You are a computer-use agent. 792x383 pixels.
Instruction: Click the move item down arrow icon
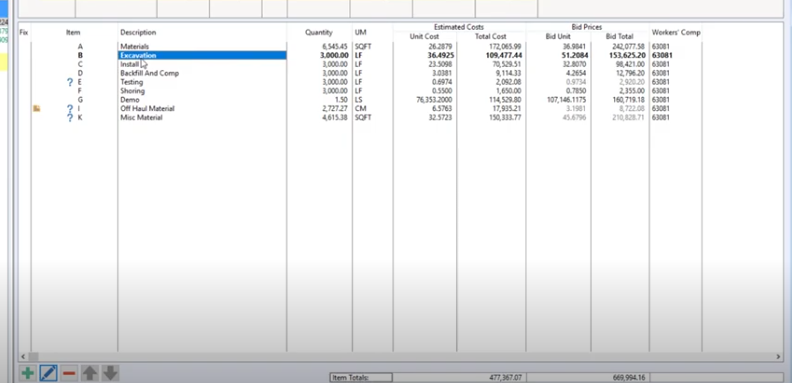click(110, 373)
